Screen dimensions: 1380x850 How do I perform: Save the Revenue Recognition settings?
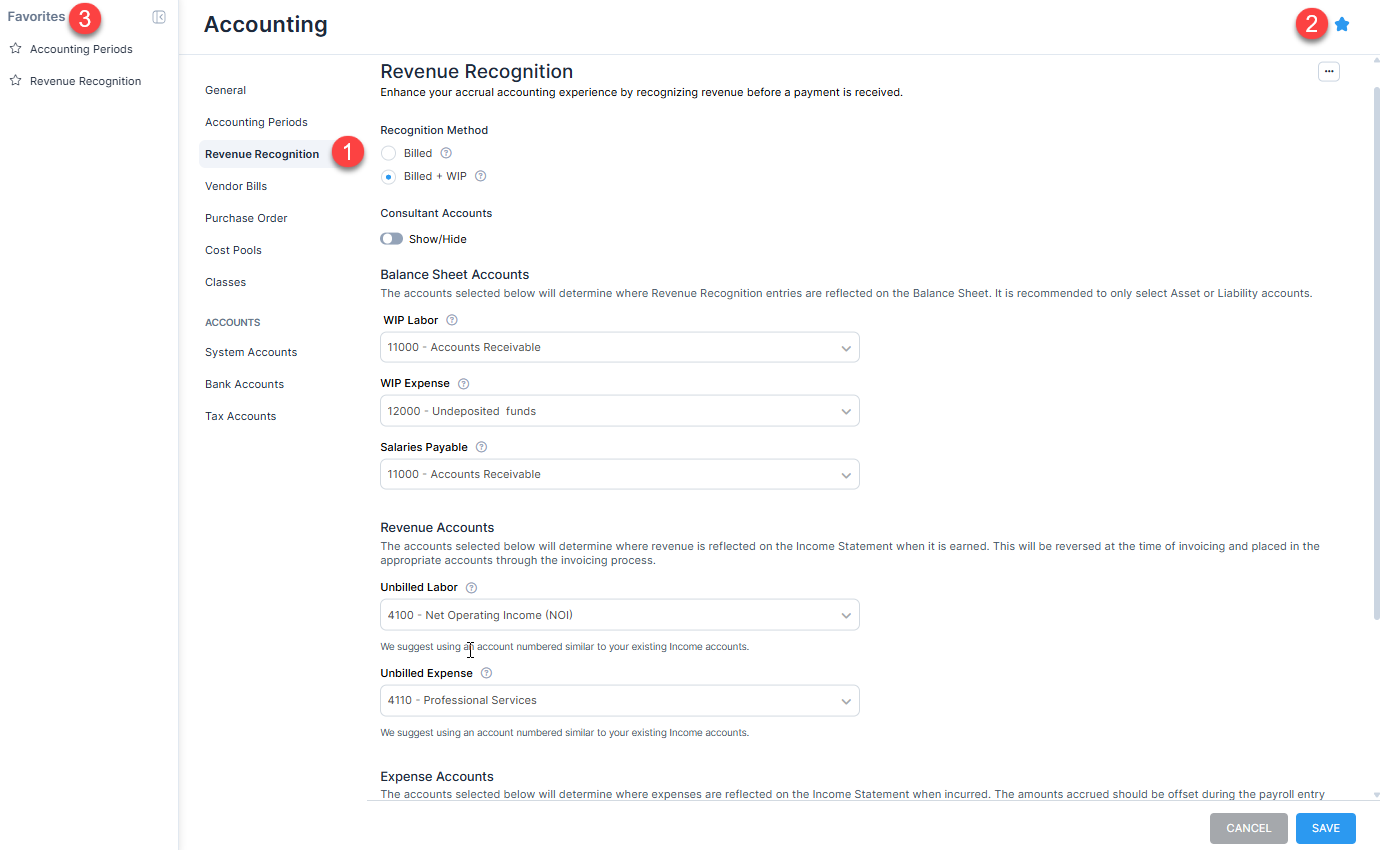point(1325,828)
